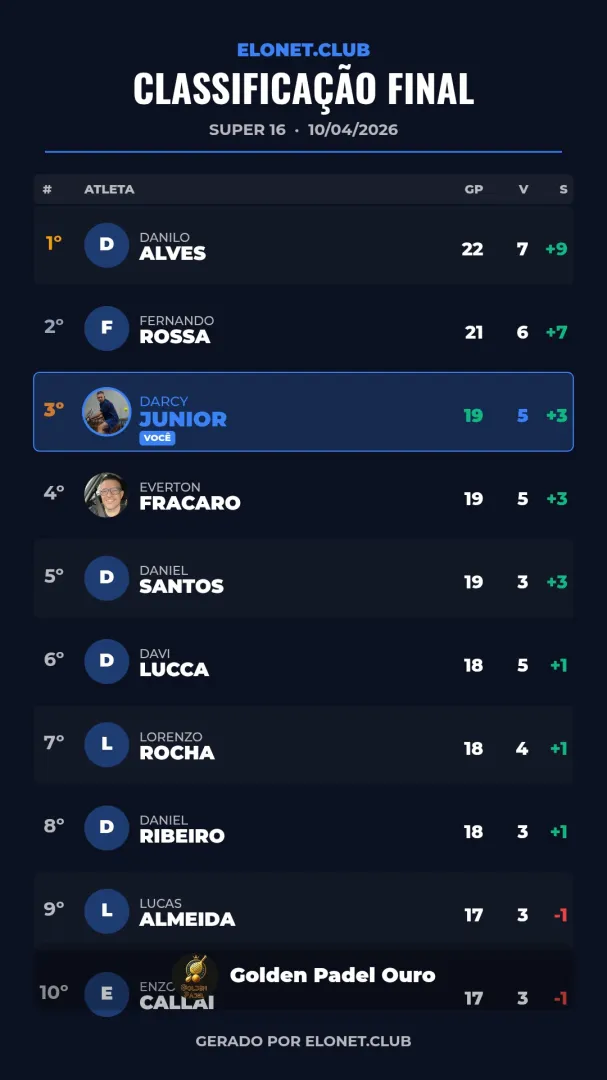Click Fernando Rossa's "F" avatar icon

pyautogui.click(x=106, y=328)
